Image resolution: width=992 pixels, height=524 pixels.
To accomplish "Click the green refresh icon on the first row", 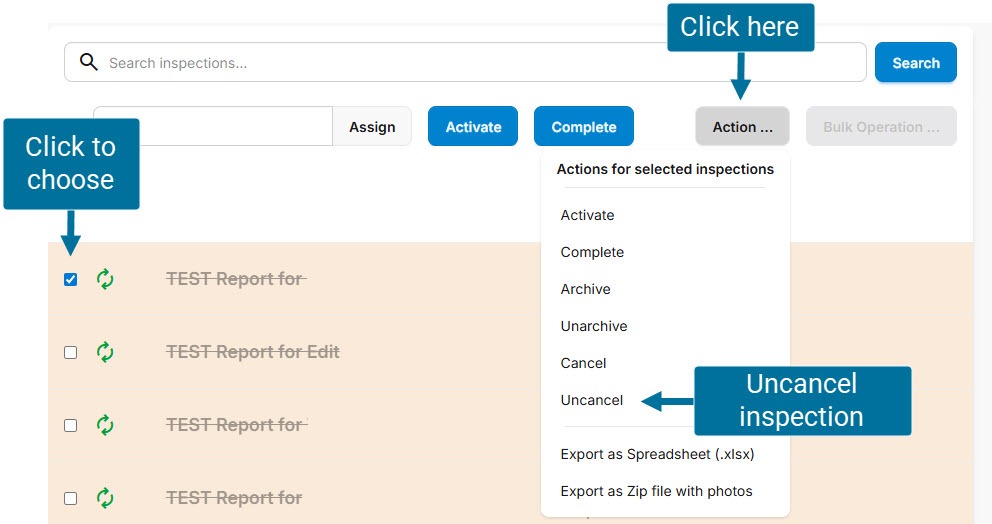I will point(105,279).
